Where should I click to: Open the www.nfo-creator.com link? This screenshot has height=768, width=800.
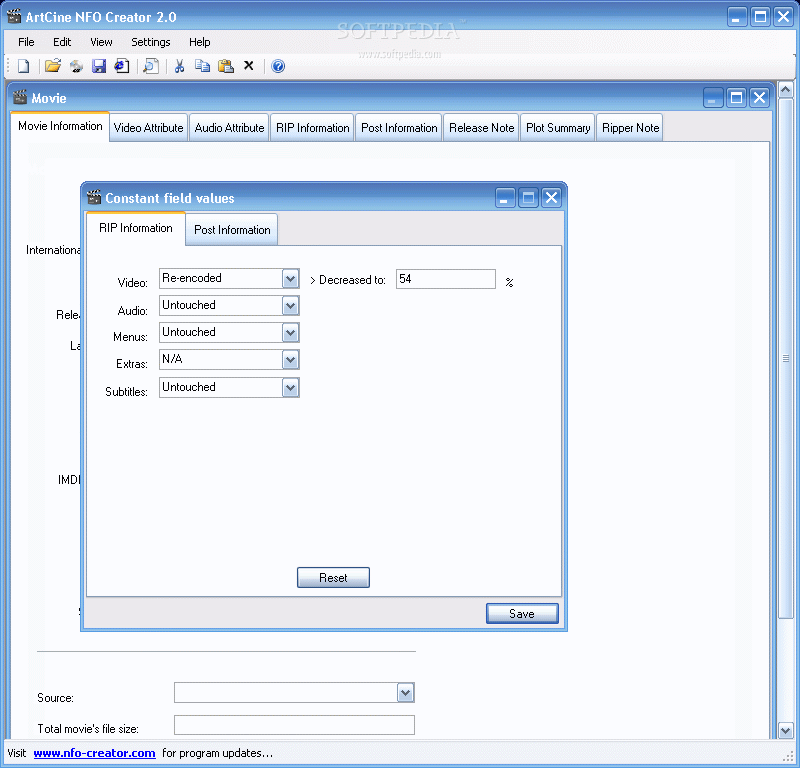94,753
